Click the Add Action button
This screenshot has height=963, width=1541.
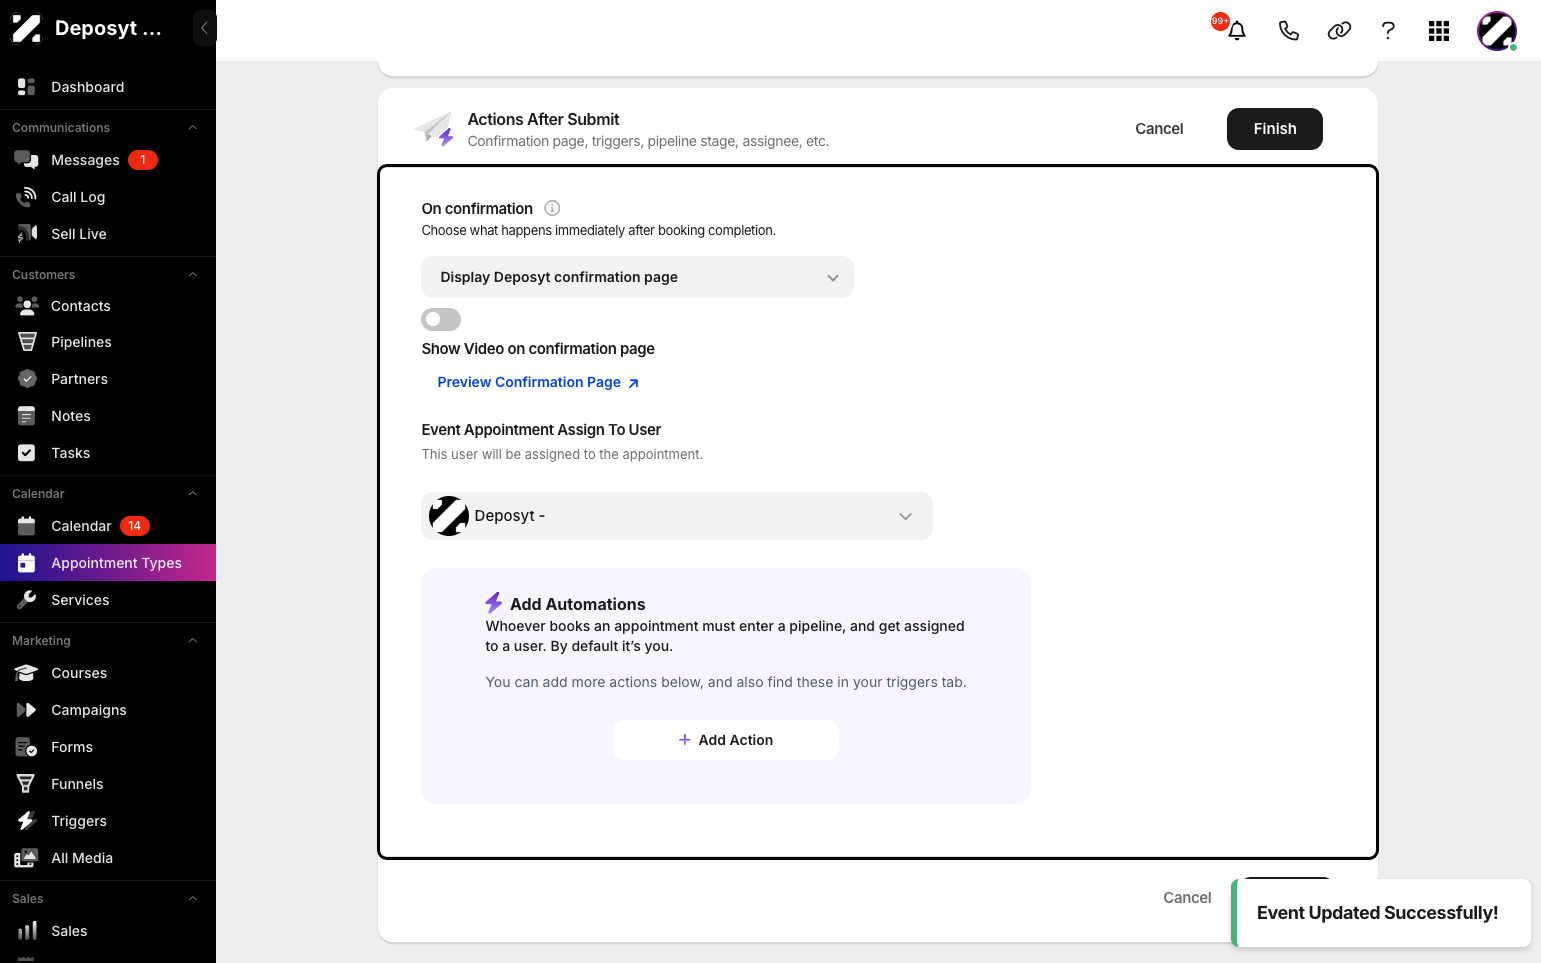tap(726, 740)
